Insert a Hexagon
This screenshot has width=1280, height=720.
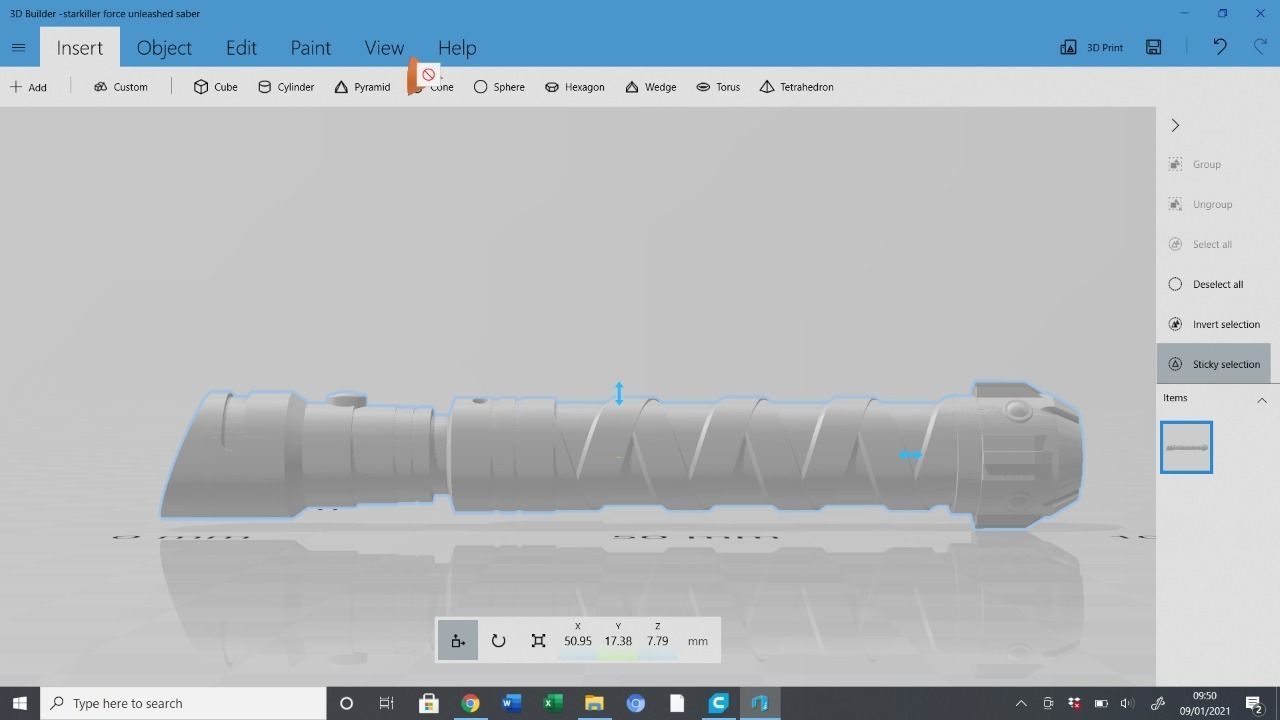(574, 87)
